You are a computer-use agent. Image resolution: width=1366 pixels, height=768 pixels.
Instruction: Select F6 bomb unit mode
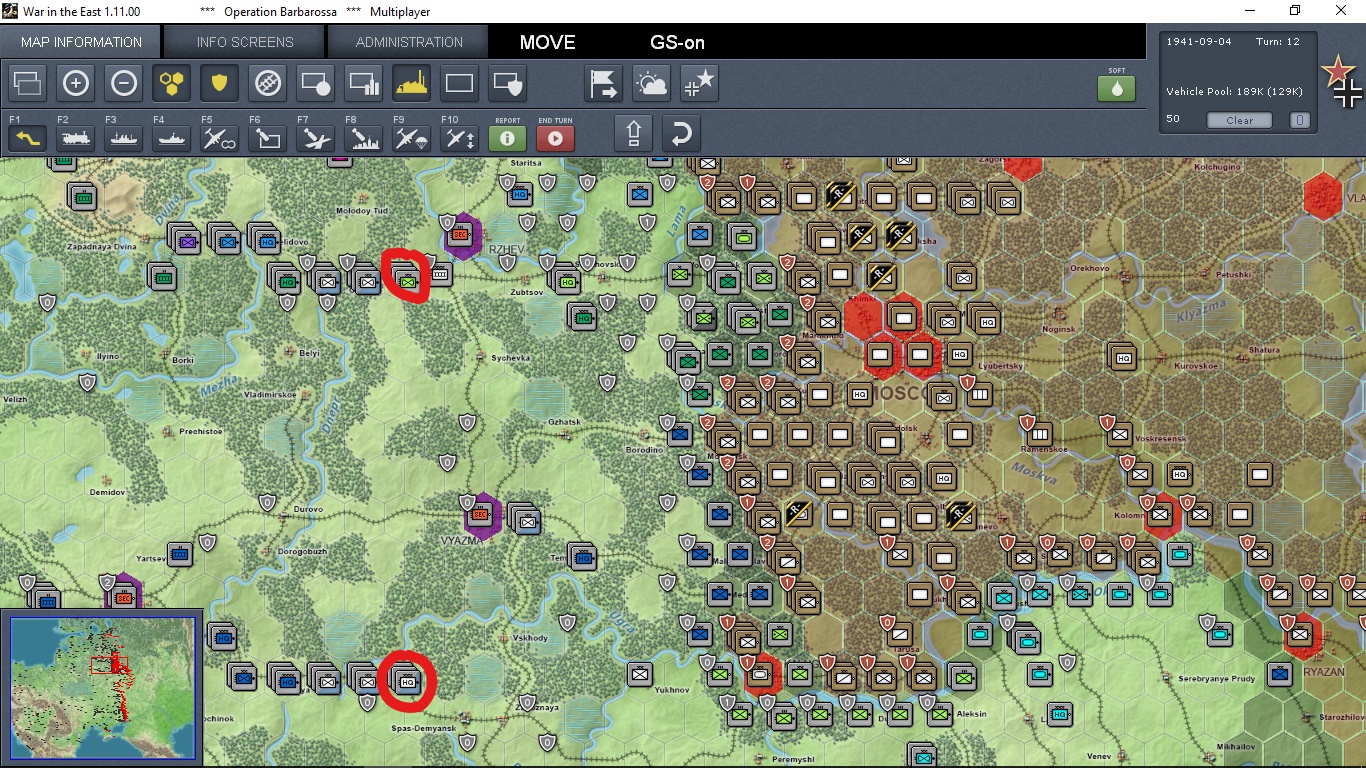click(267, 138)
